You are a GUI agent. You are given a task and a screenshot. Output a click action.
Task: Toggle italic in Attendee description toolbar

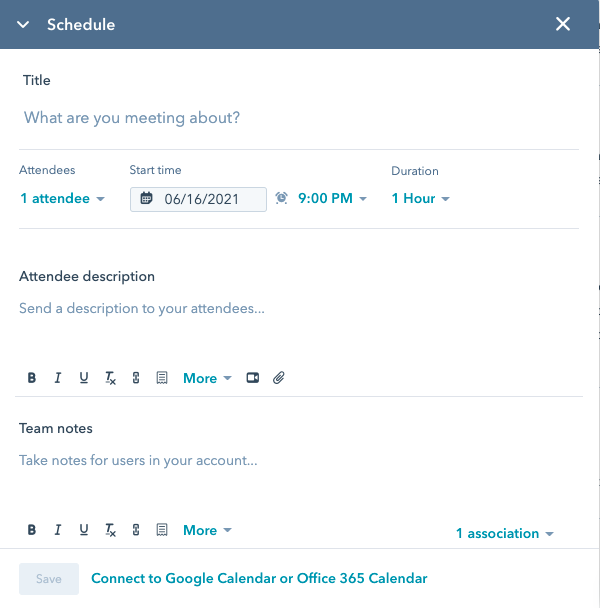click(x=58, y=378)
